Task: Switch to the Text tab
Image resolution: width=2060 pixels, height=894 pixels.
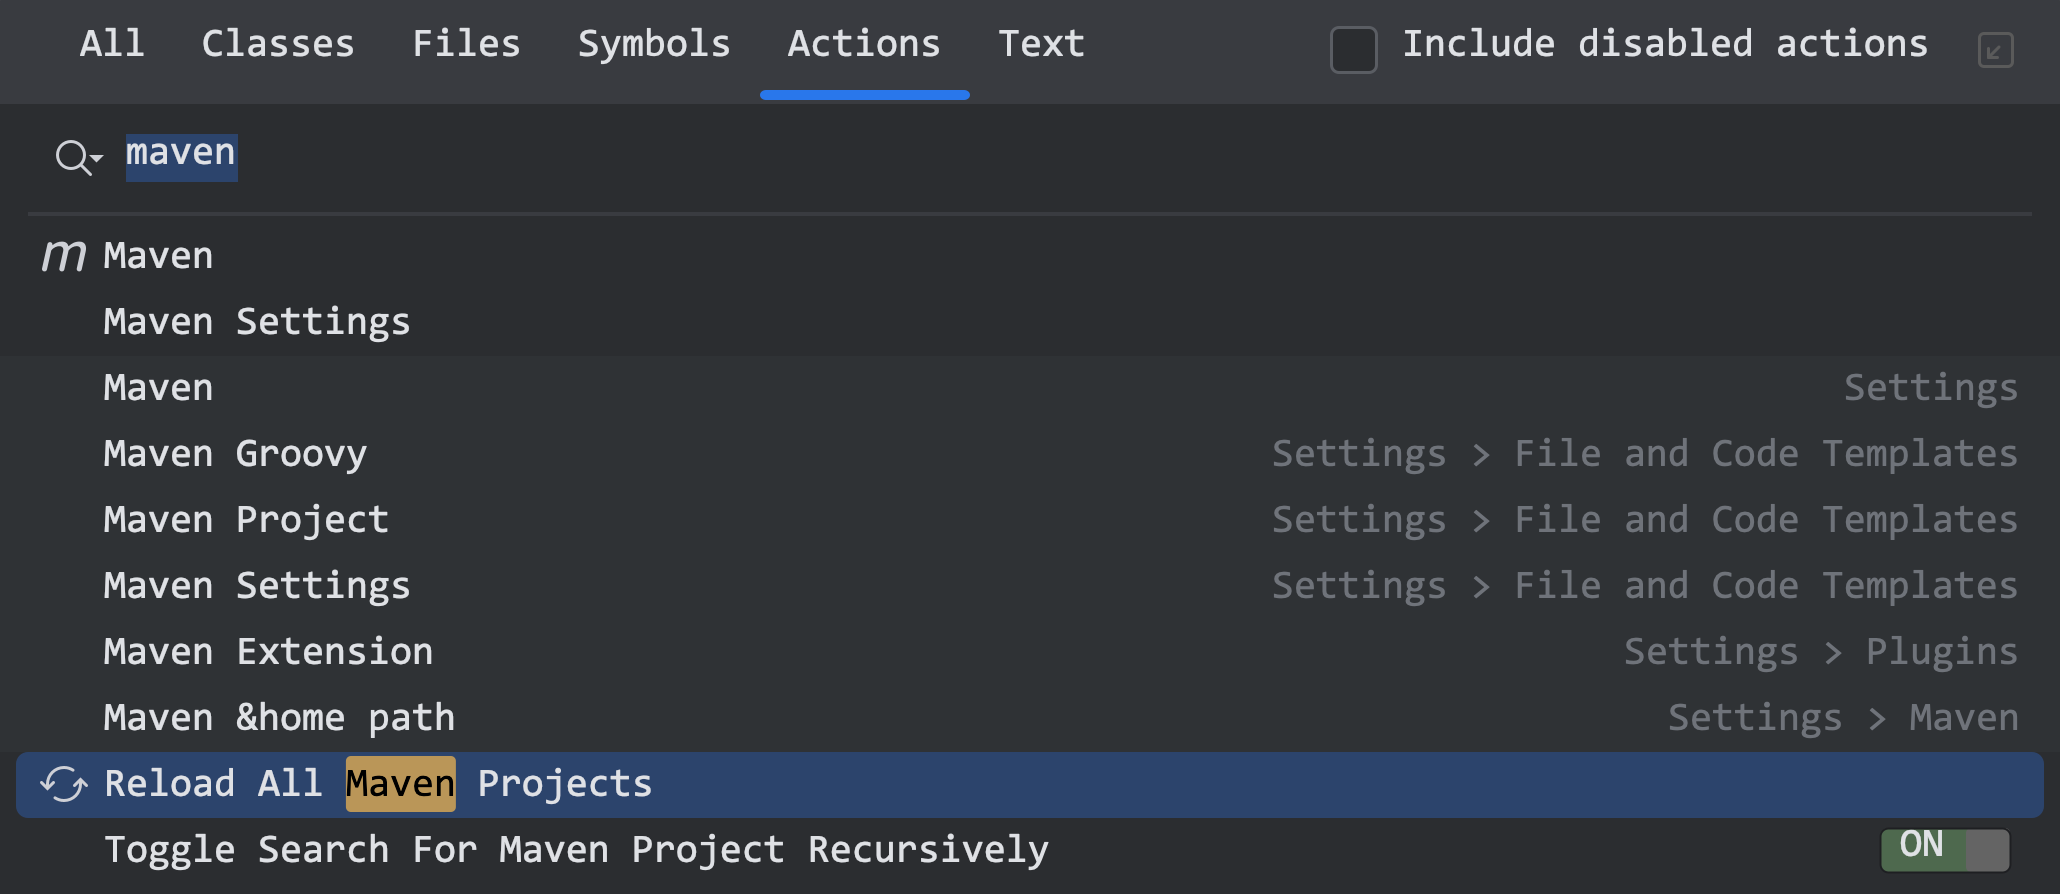Action: point(1041,44)
